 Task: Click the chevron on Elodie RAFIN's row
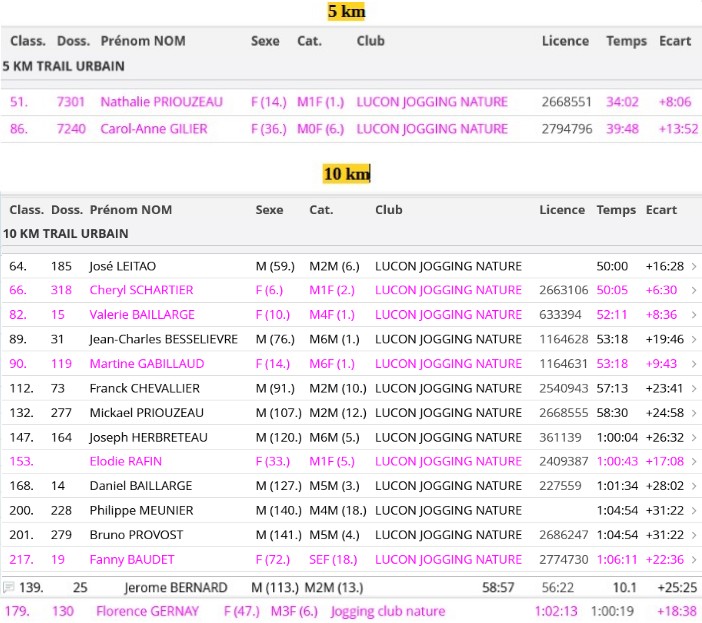(x=693, y=461)
